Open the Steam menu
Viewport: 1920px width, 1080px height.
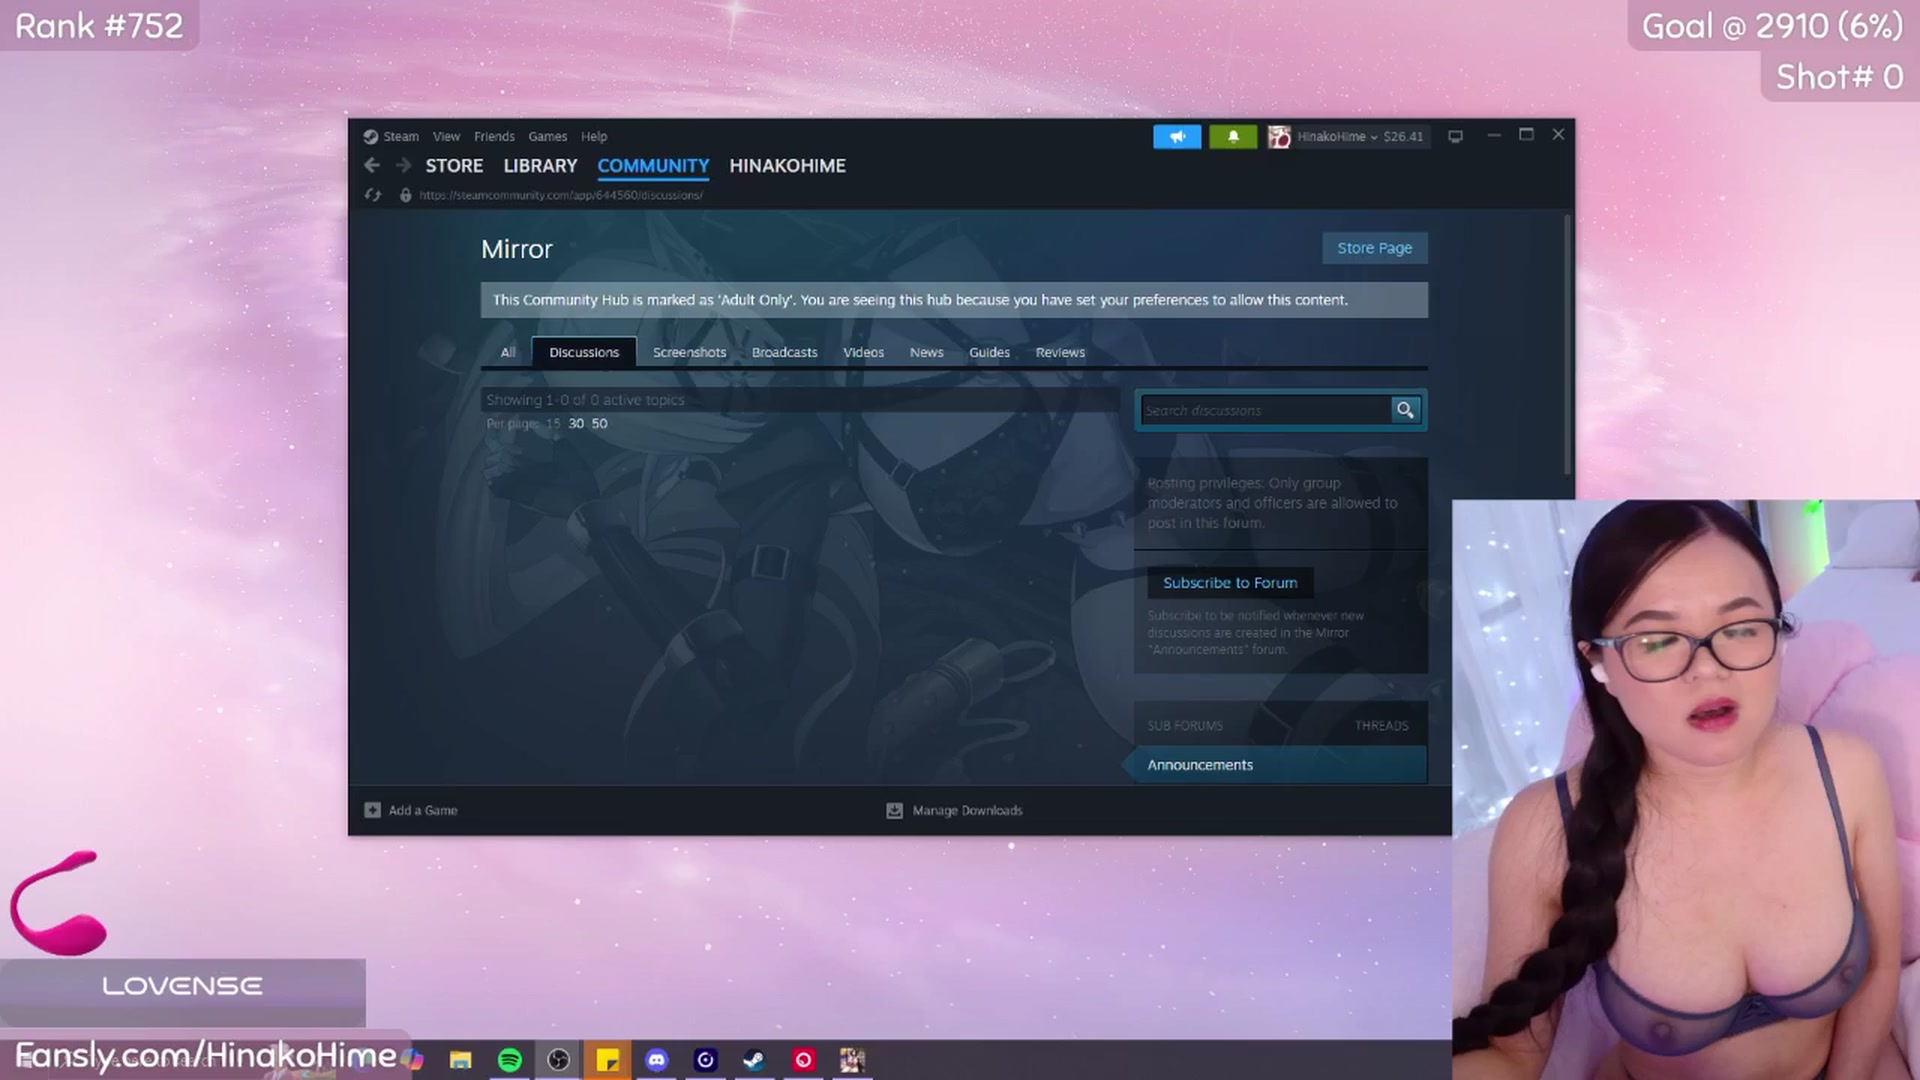401,137
